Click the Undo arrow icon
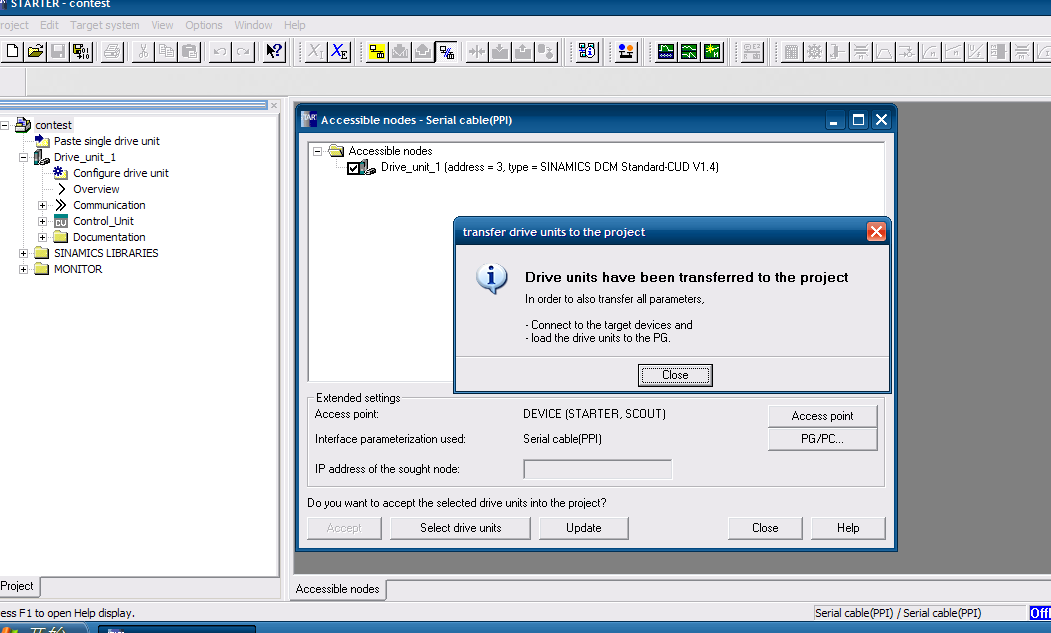This screenshot has height=633, width=1051. [220, 52]
